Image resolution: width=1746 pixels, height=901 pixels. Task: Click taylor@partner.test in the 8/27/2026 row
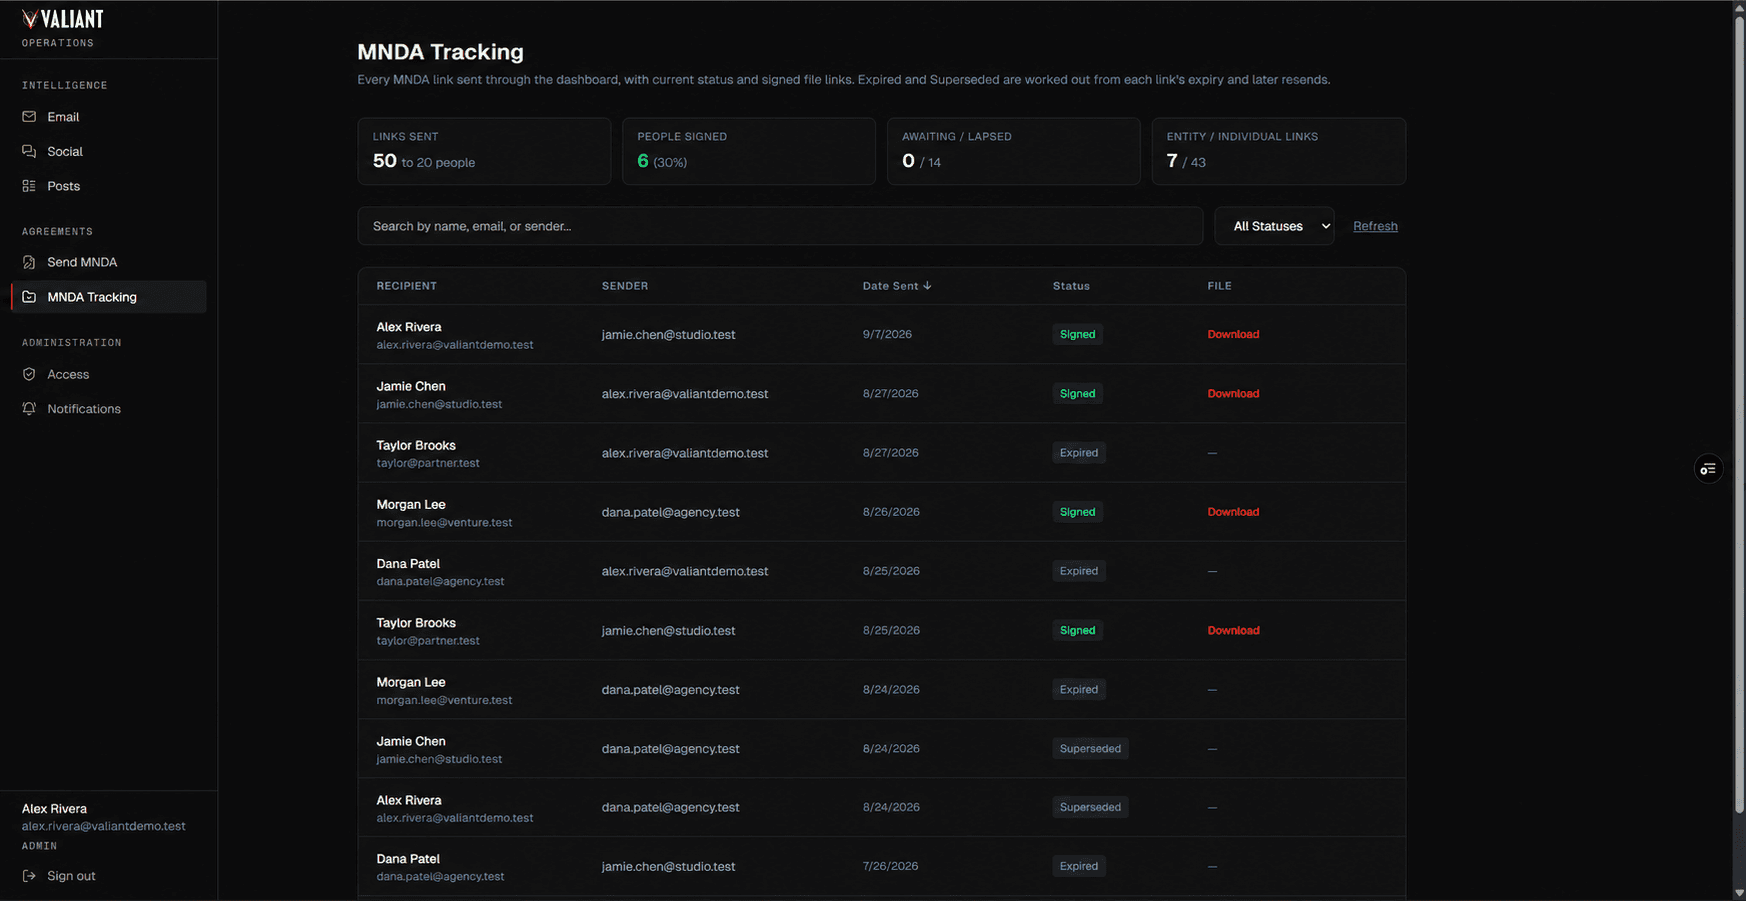click(428, 463)
